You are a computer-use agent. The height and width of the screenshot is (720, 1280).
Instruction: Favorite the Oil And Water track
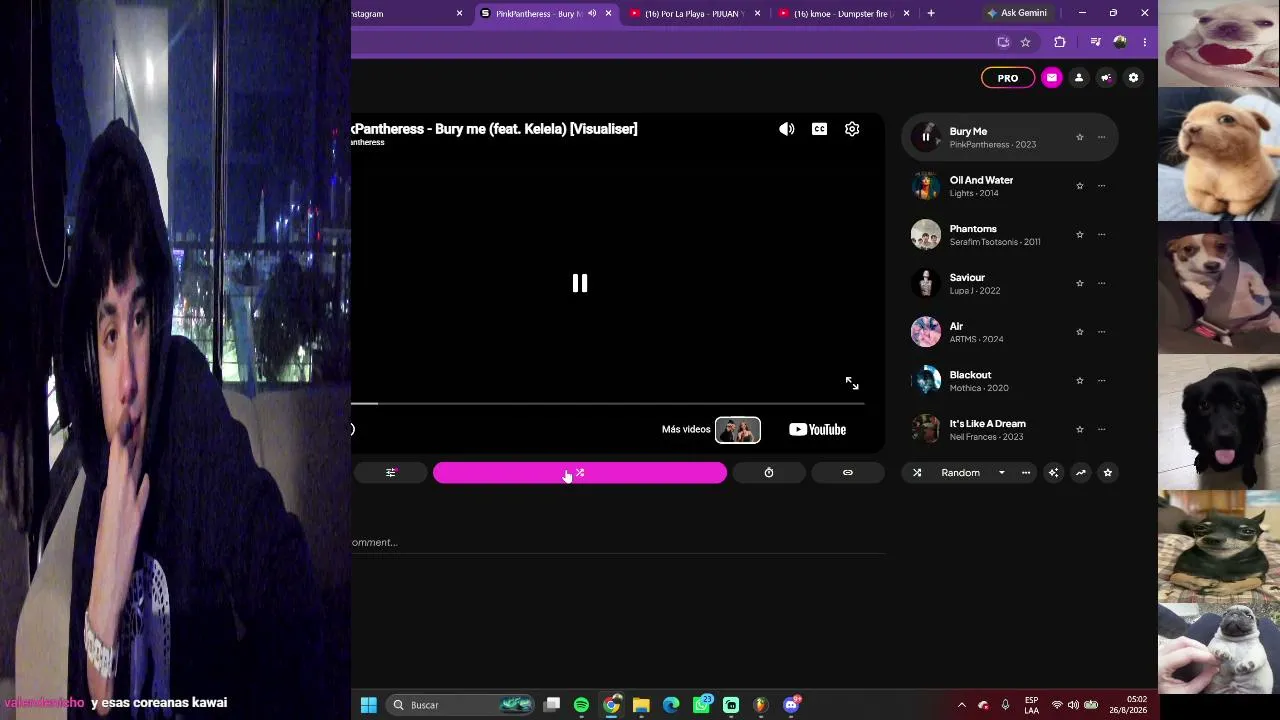[x=1079, y=186]
